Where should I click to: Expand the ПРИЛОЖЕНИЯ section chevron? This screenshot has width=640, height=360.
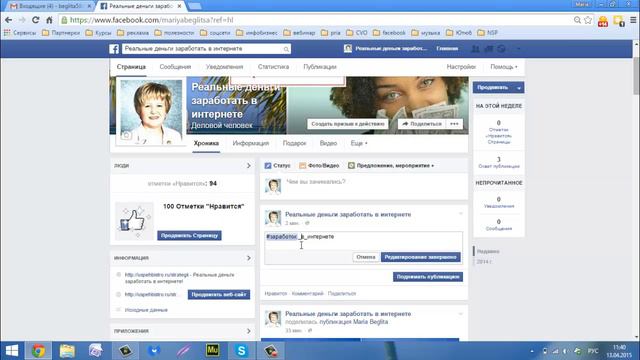(249, 331)
